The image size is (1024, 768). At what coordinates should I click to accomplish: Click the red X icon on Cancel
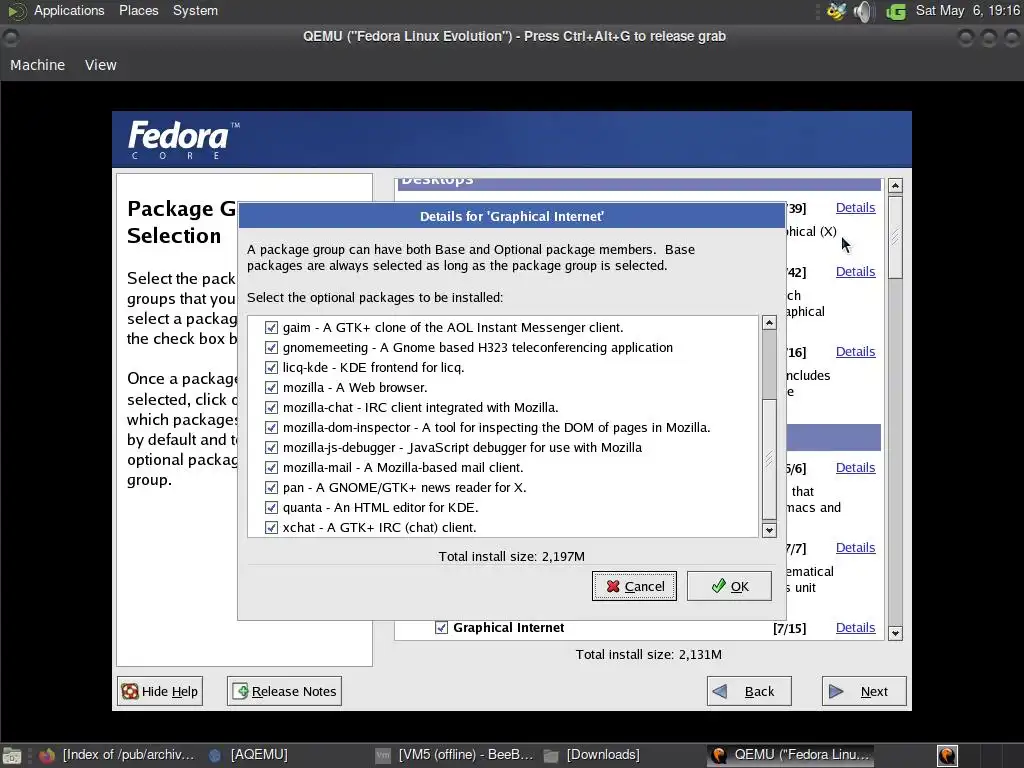coord(613,586)
